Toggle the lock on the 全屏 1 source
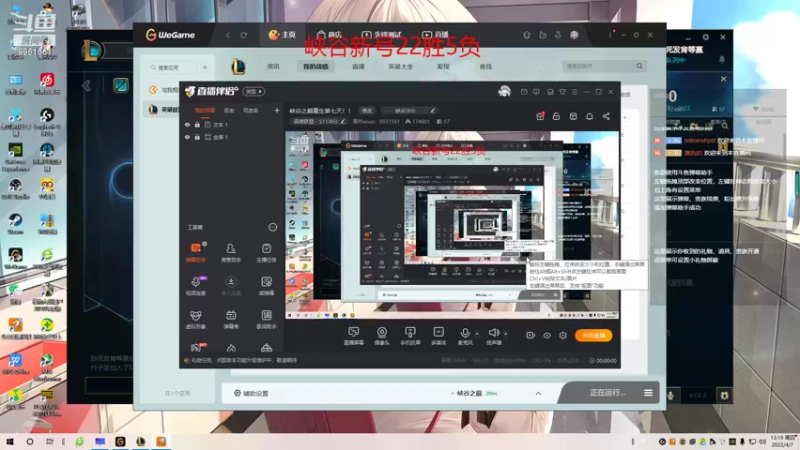Image resolution: width=800 pixels, height=450 pixels. tap(197, 137)
